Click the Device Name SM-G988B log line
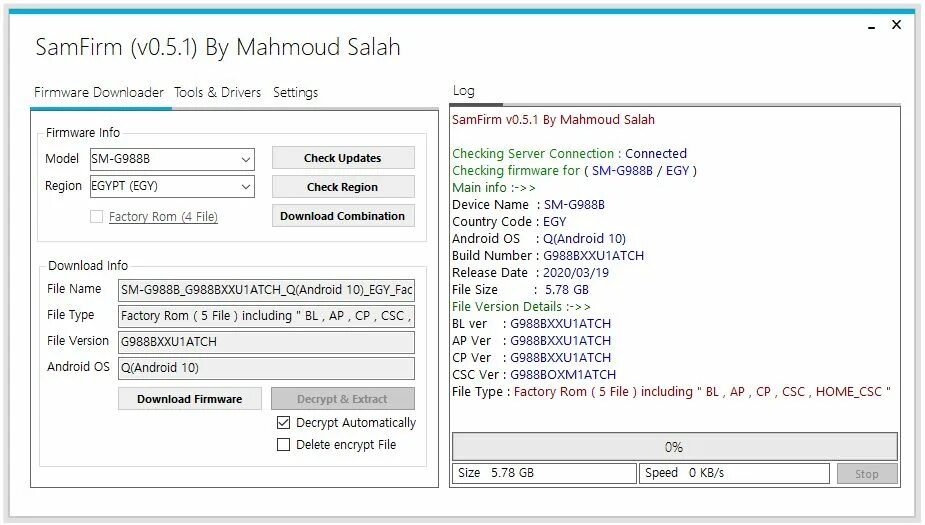925x525 pixels. 528,205
